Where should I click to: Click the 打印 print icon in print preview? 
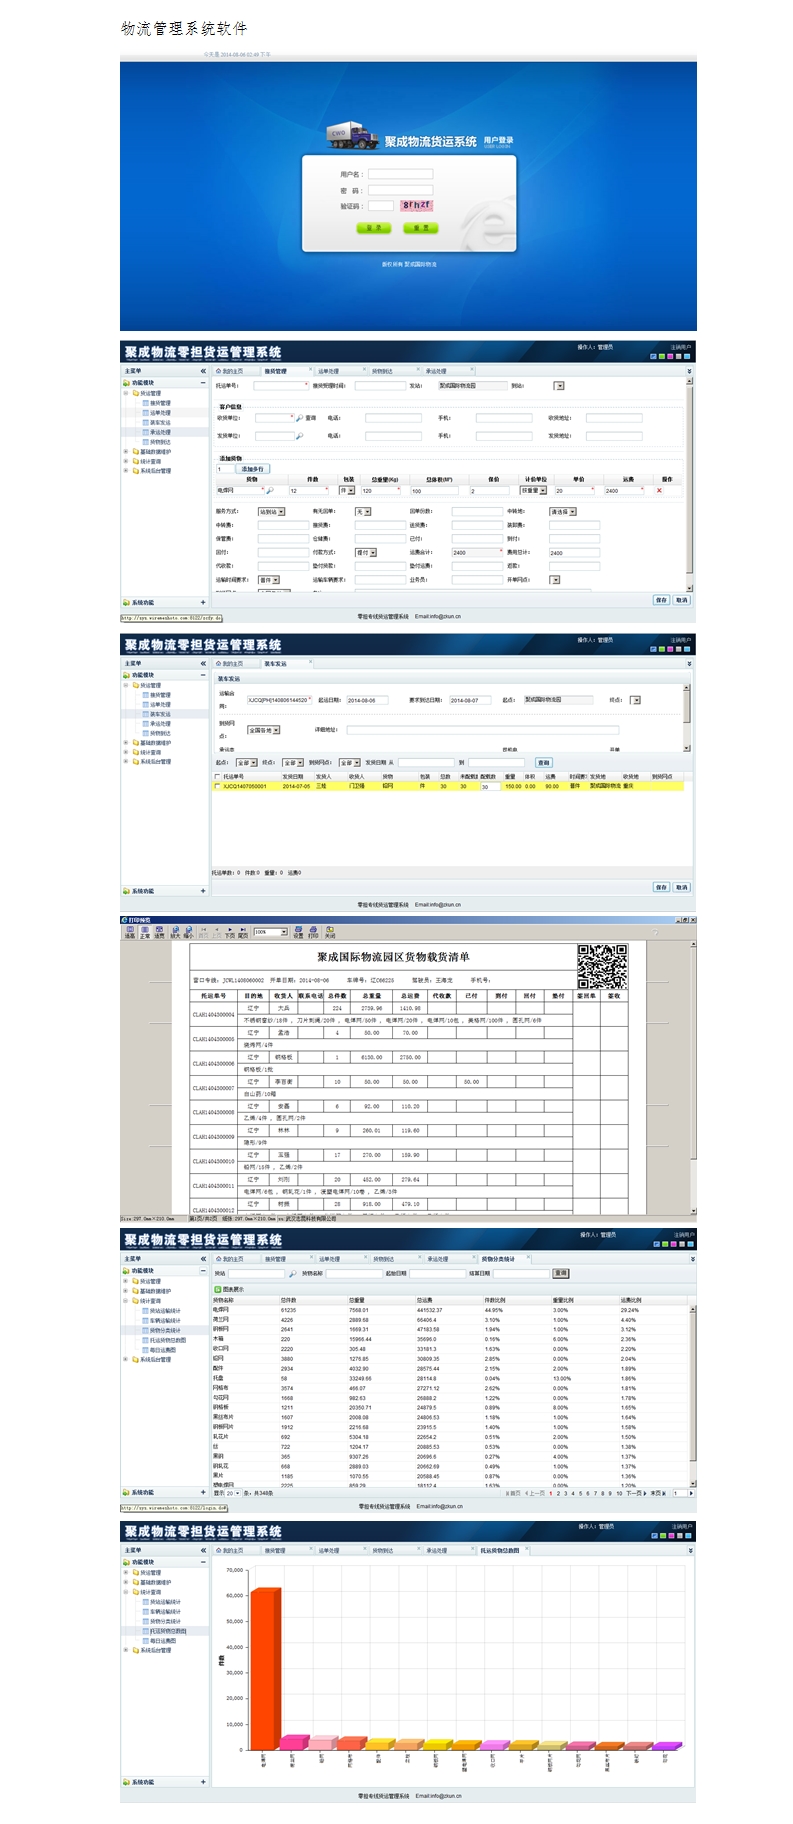313,932
